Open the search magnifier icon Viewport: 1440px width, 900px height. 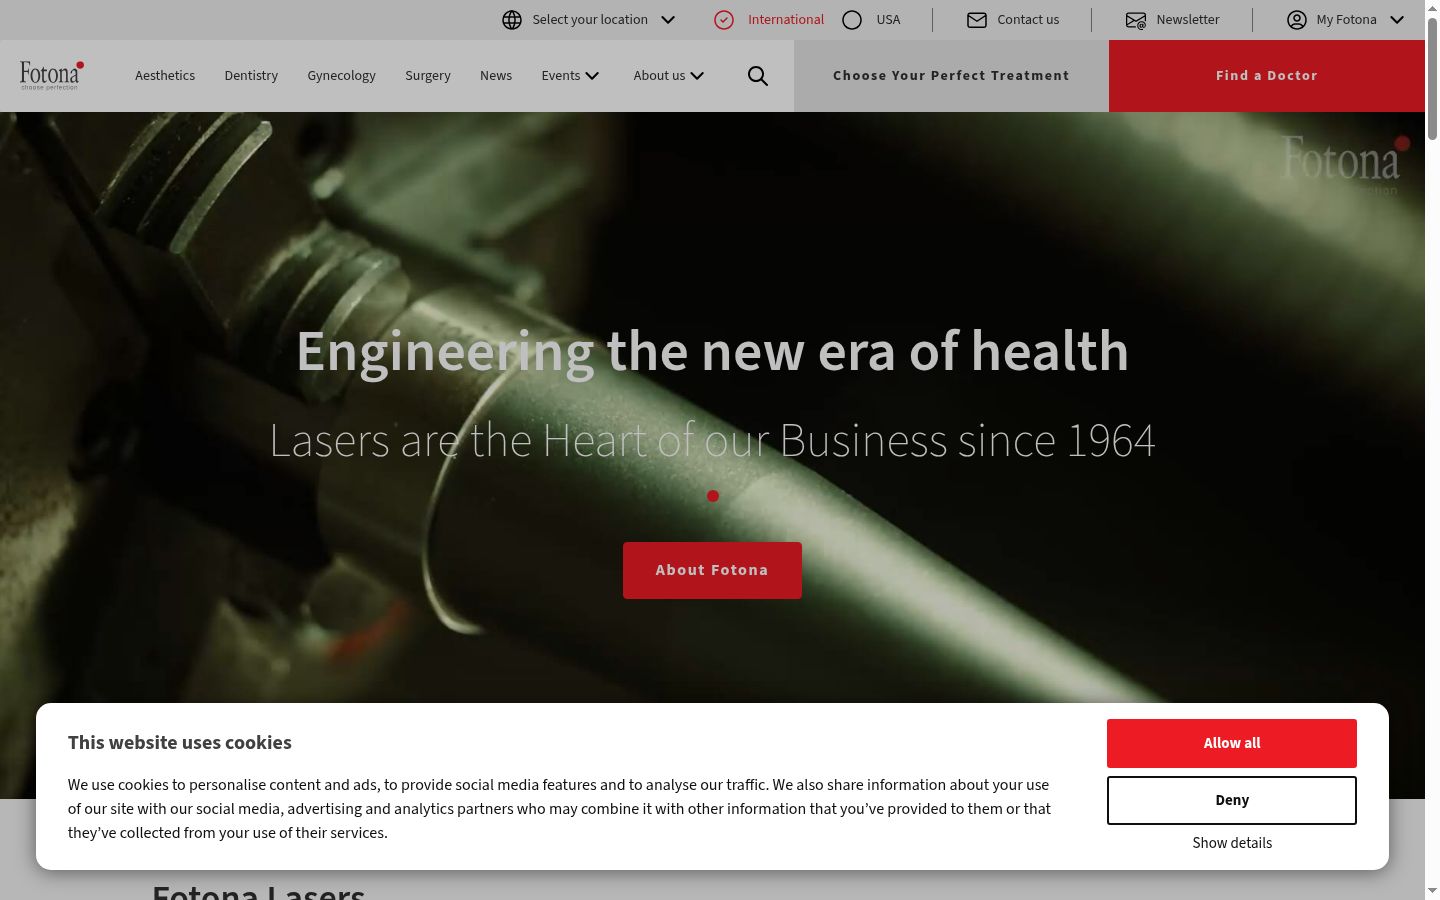(758, 76)
